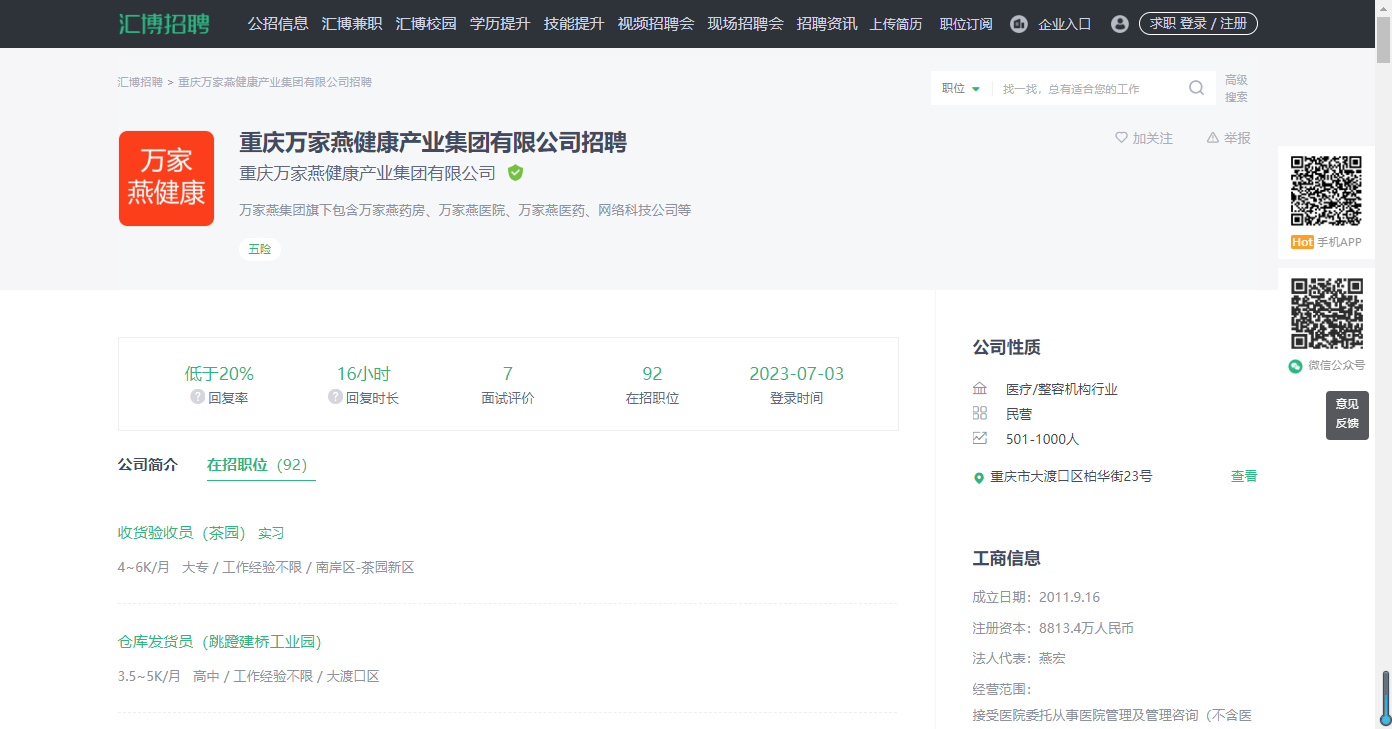Open 学历提升 in navigation

(500, 24)
